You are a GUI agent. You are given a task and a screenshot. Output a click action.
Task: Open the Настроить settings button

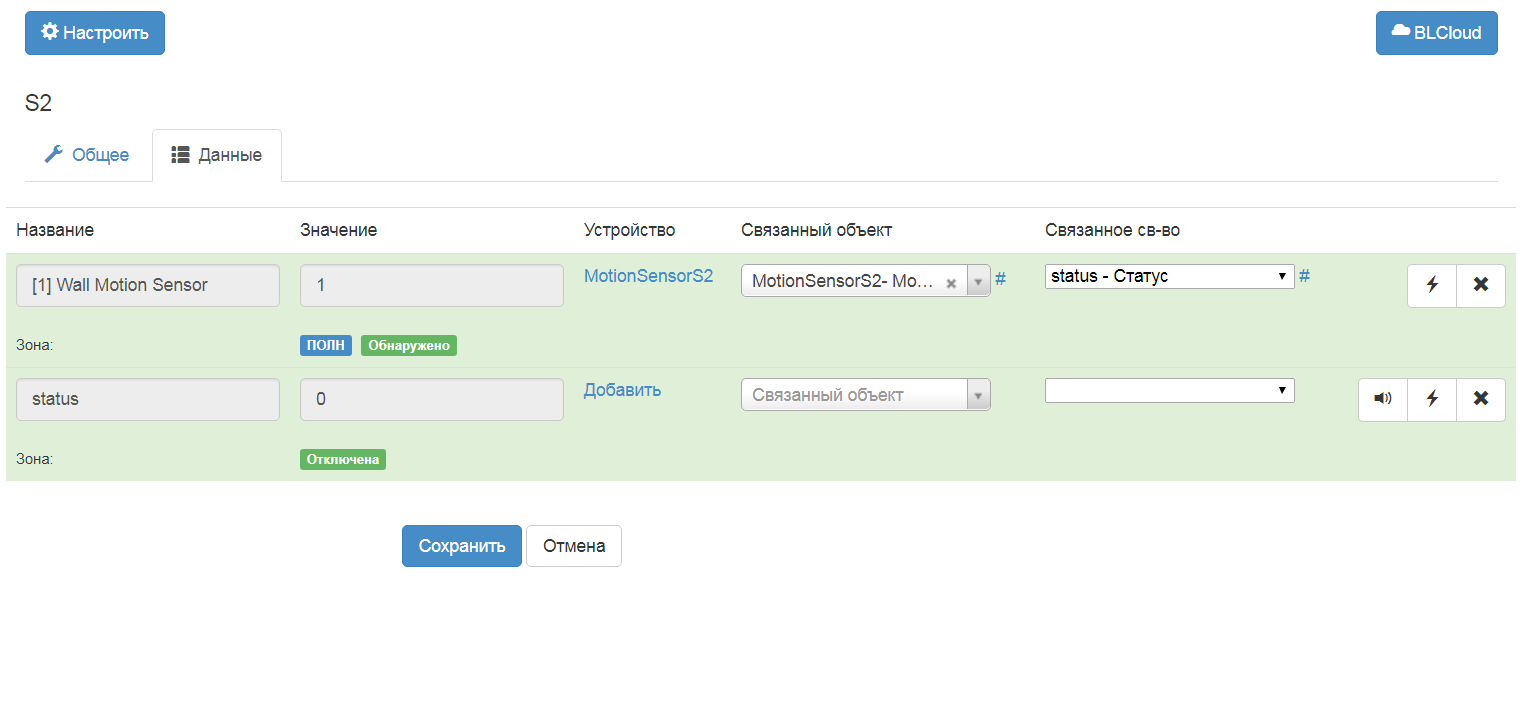pyautogui.click(x=95, y=33)
